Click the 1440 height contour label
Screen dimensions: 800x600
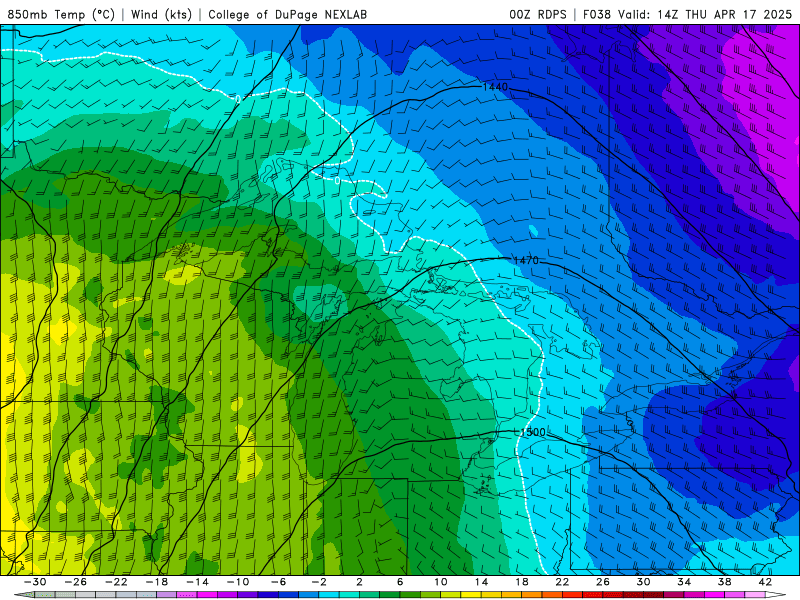(495, 87)
